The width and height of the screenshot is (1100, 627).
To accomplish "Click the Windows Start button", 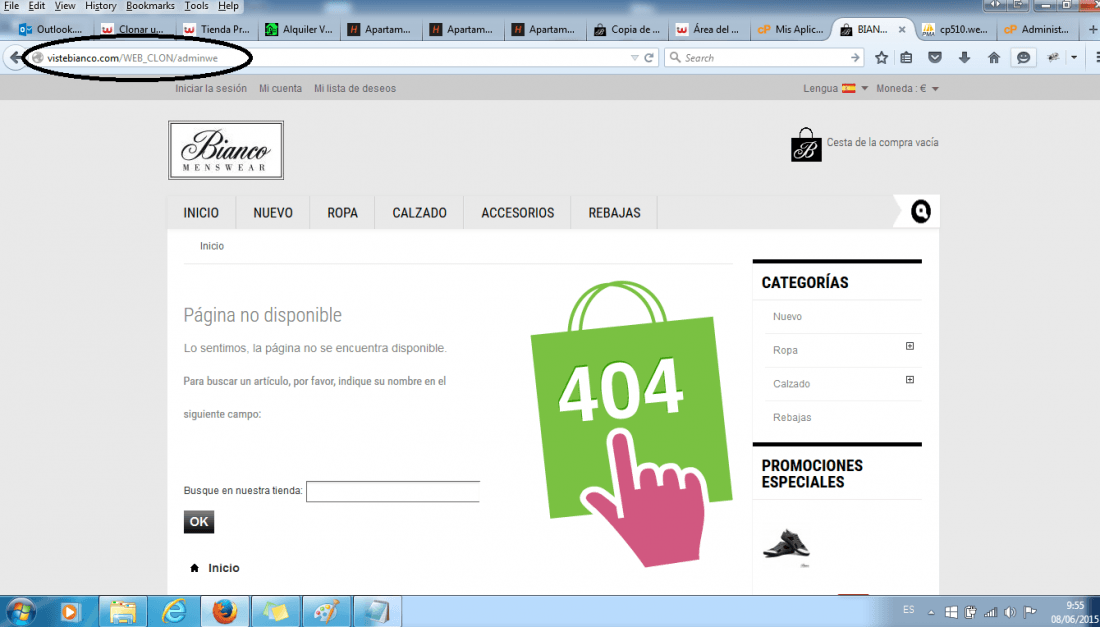I will [x=20, y=611].
